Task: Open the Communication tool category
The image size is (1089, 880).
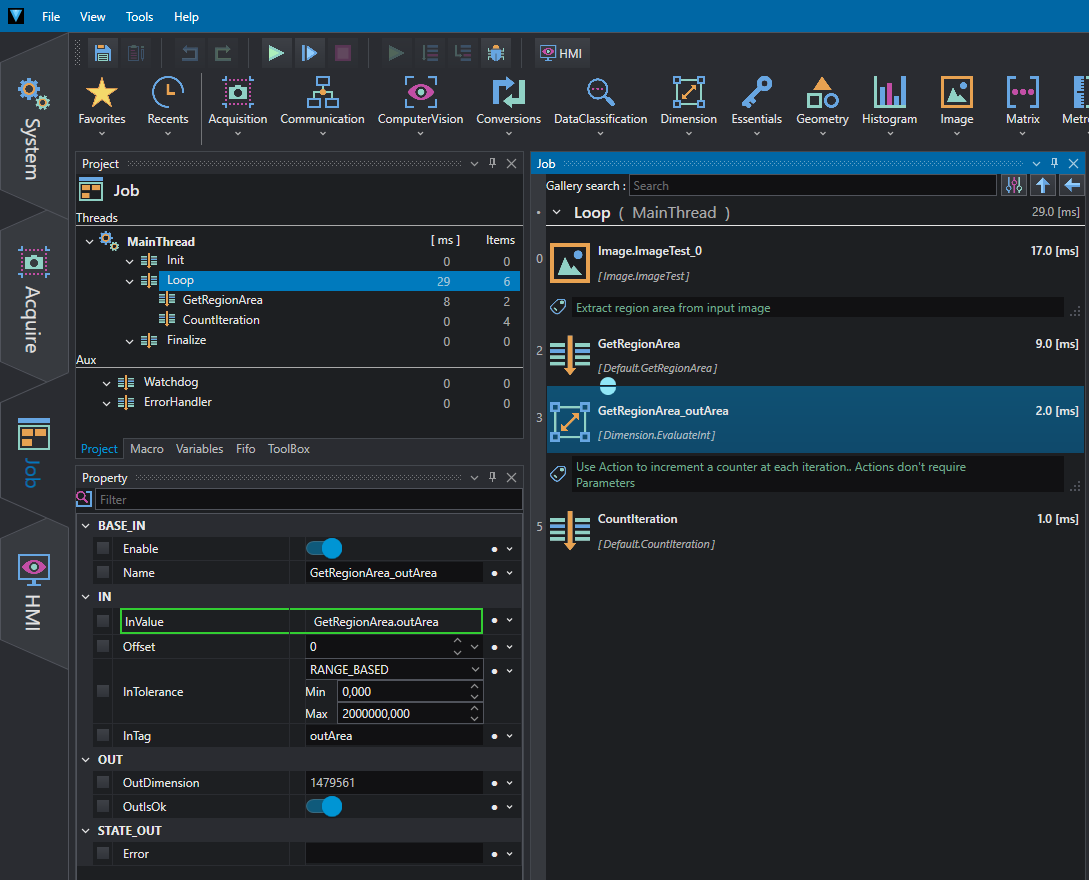Action: click(322, 106)
